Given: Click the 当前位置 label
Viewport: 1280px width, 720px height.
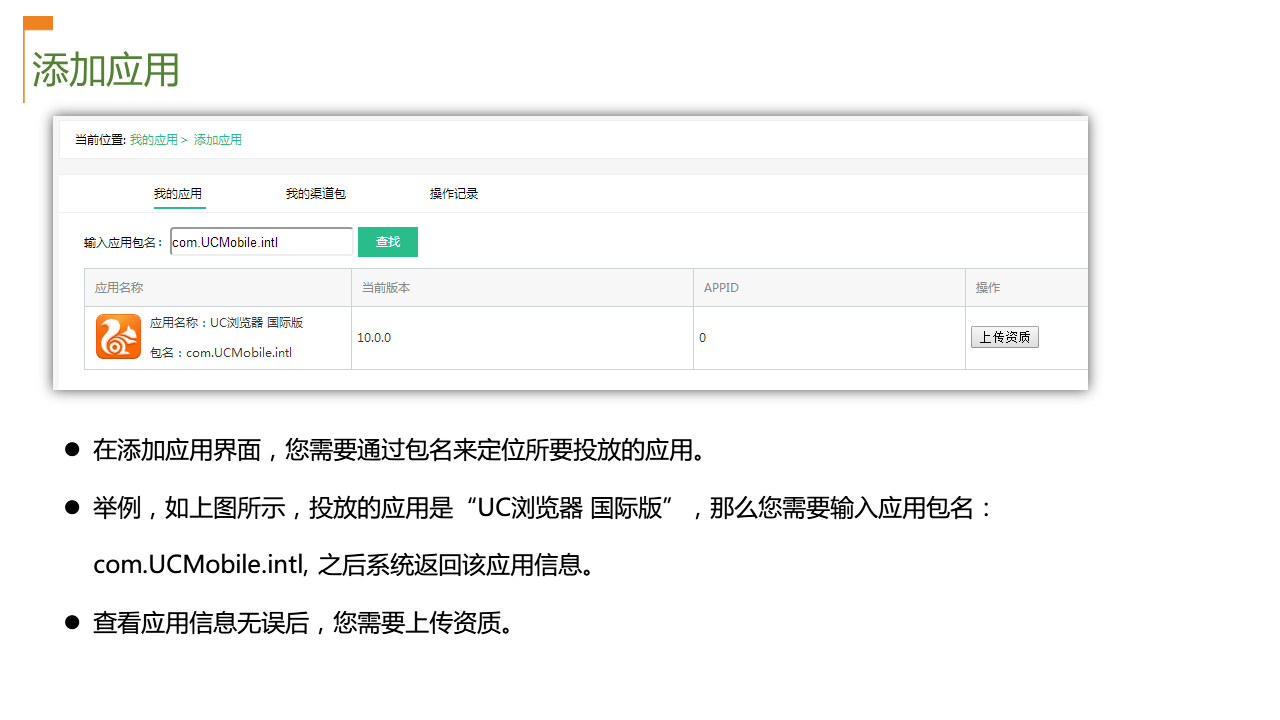Looking at the screenshot, I should [100, 140].
